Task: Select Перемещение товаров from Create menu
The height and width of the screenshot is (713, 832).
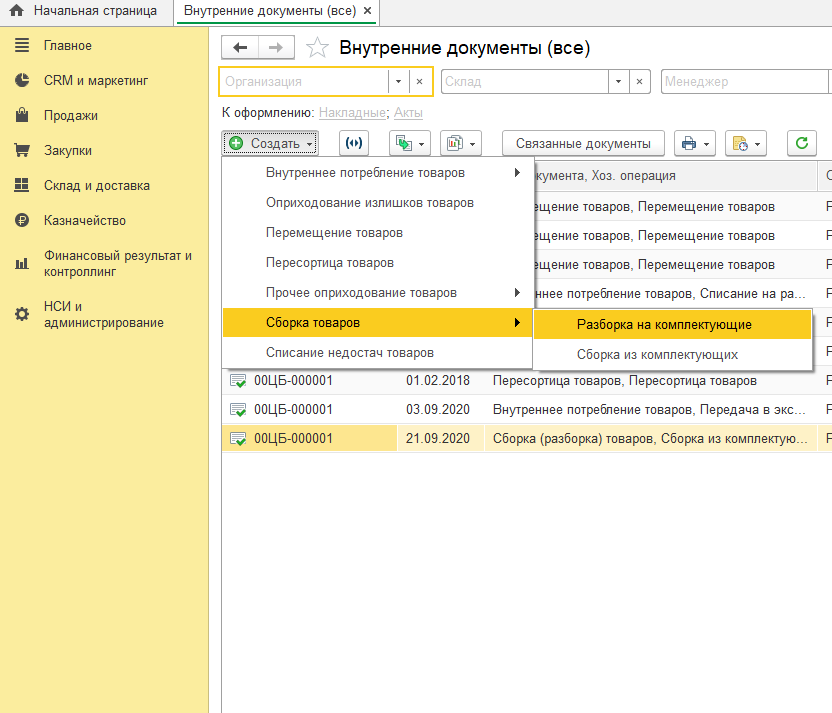Action: pos(334,233)
